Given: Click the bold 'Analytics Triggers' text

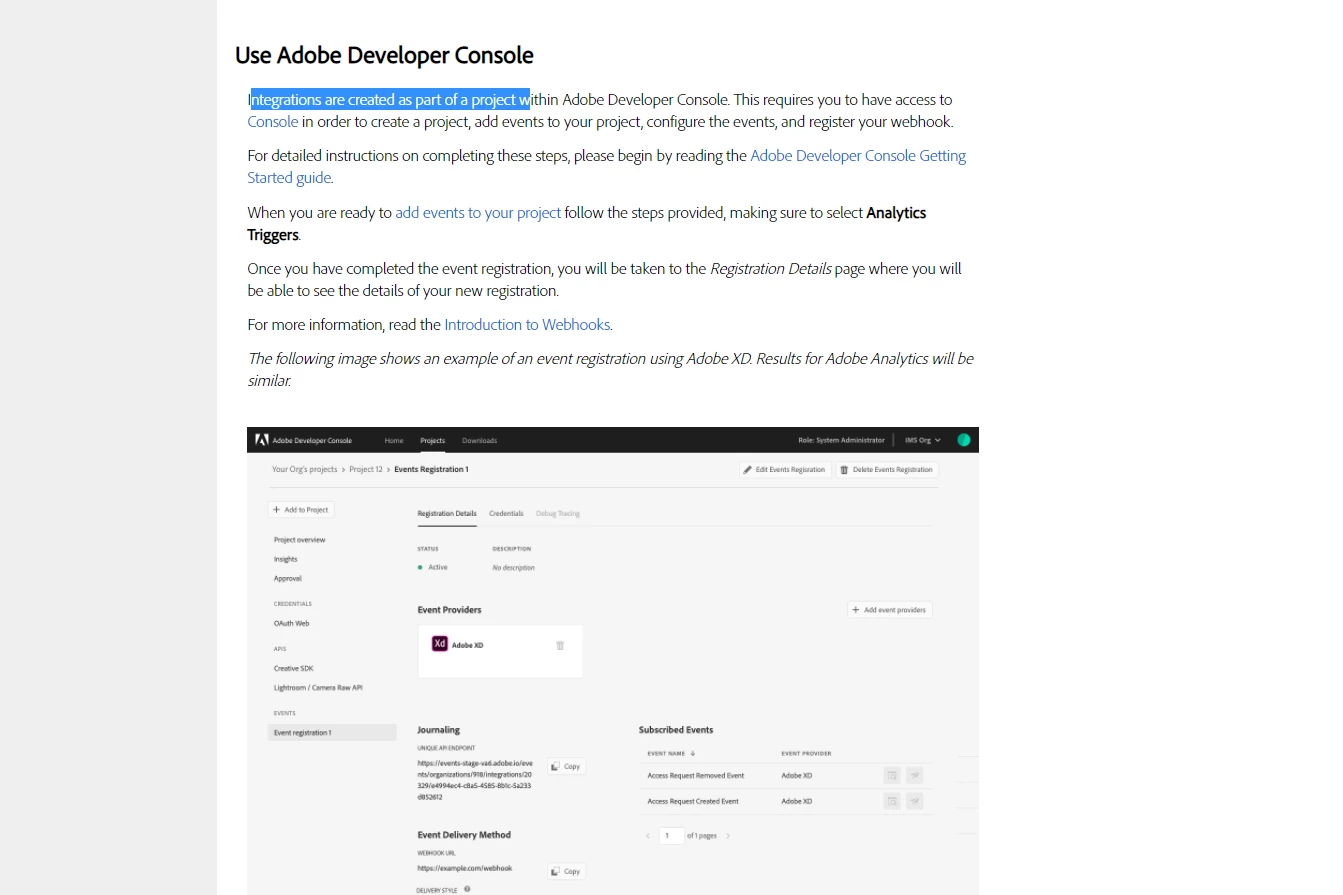Looking at the screenshot, I should pos(587,224).
